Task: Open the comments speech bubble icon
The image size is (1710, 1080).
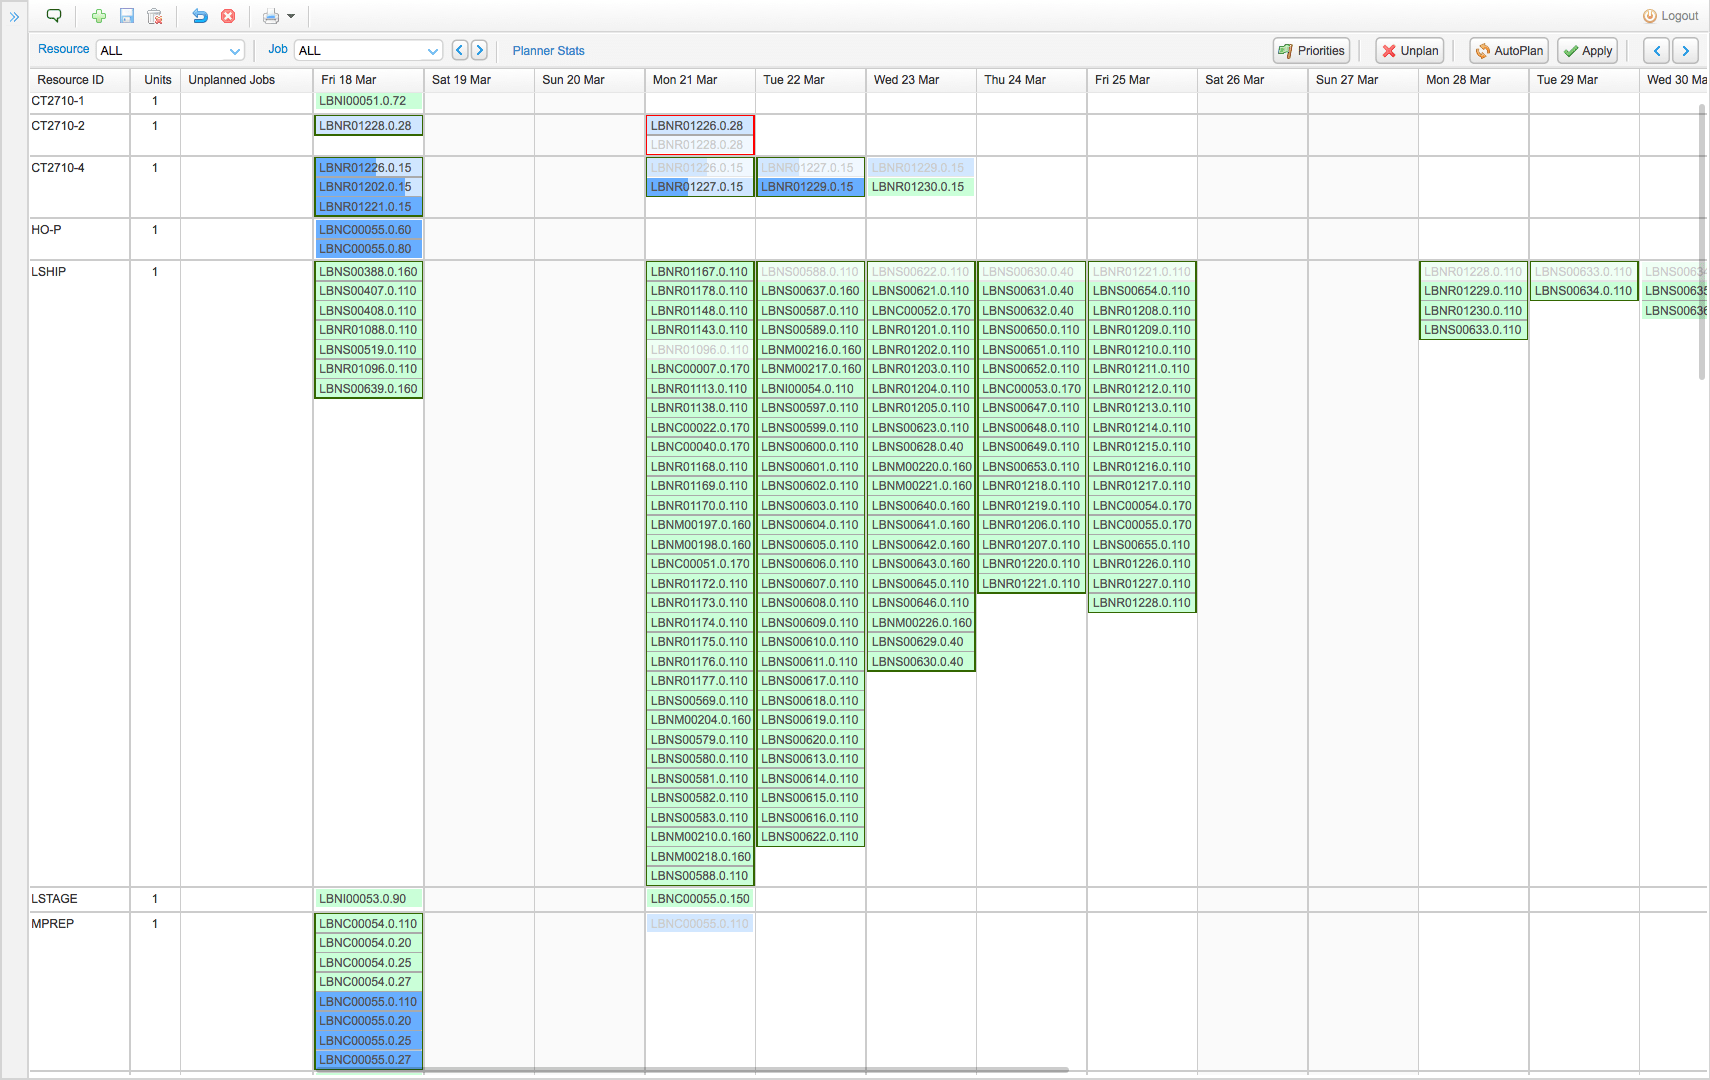Action: coord(54,16)
